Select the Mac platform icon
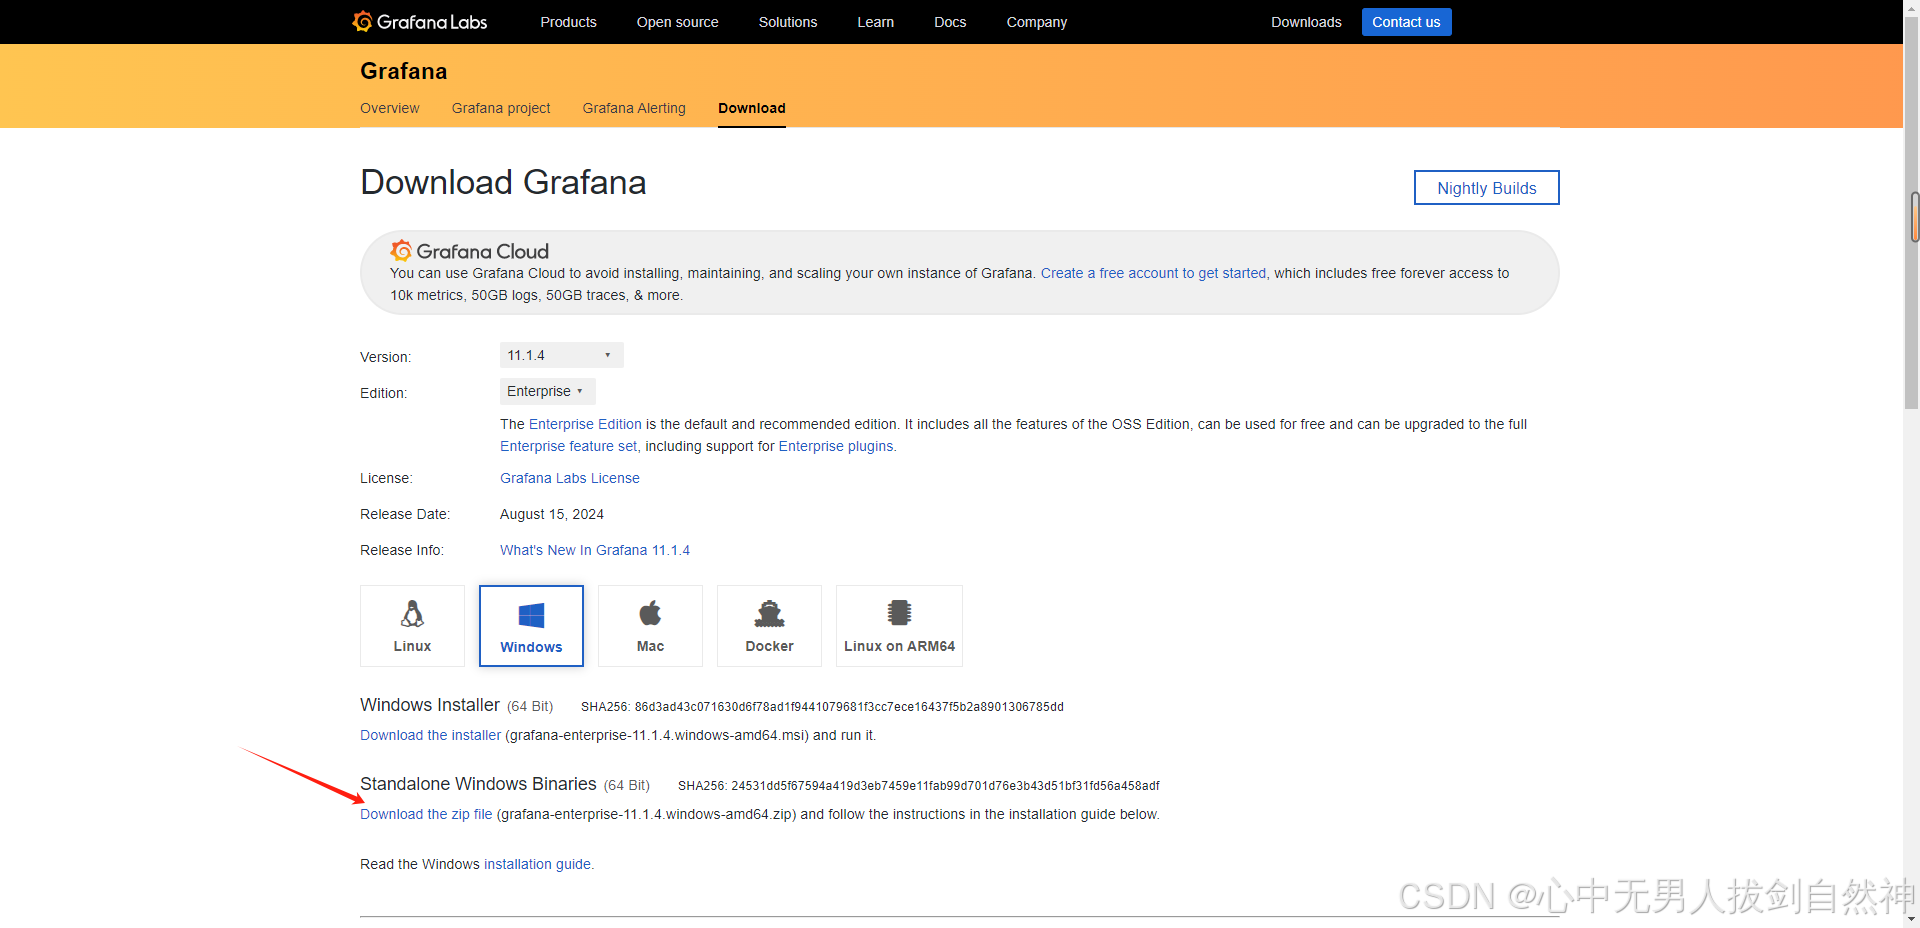1920x928 pixels. pos(650,625)
